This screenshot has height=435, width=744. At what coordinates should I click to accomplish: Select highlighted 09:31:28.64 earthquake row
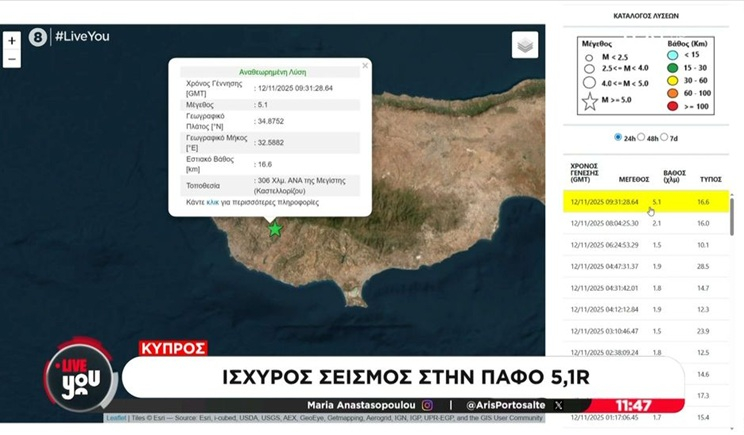point(640,202)
